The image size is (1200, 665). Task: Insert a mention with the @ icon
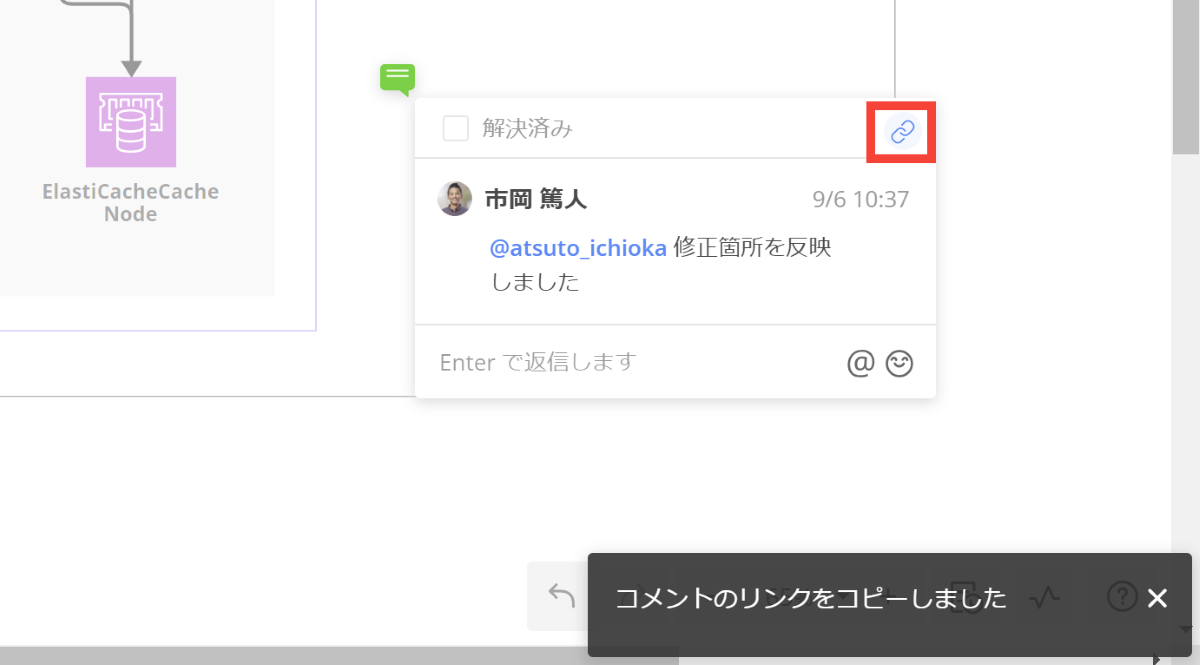click(x=860, y=363)
